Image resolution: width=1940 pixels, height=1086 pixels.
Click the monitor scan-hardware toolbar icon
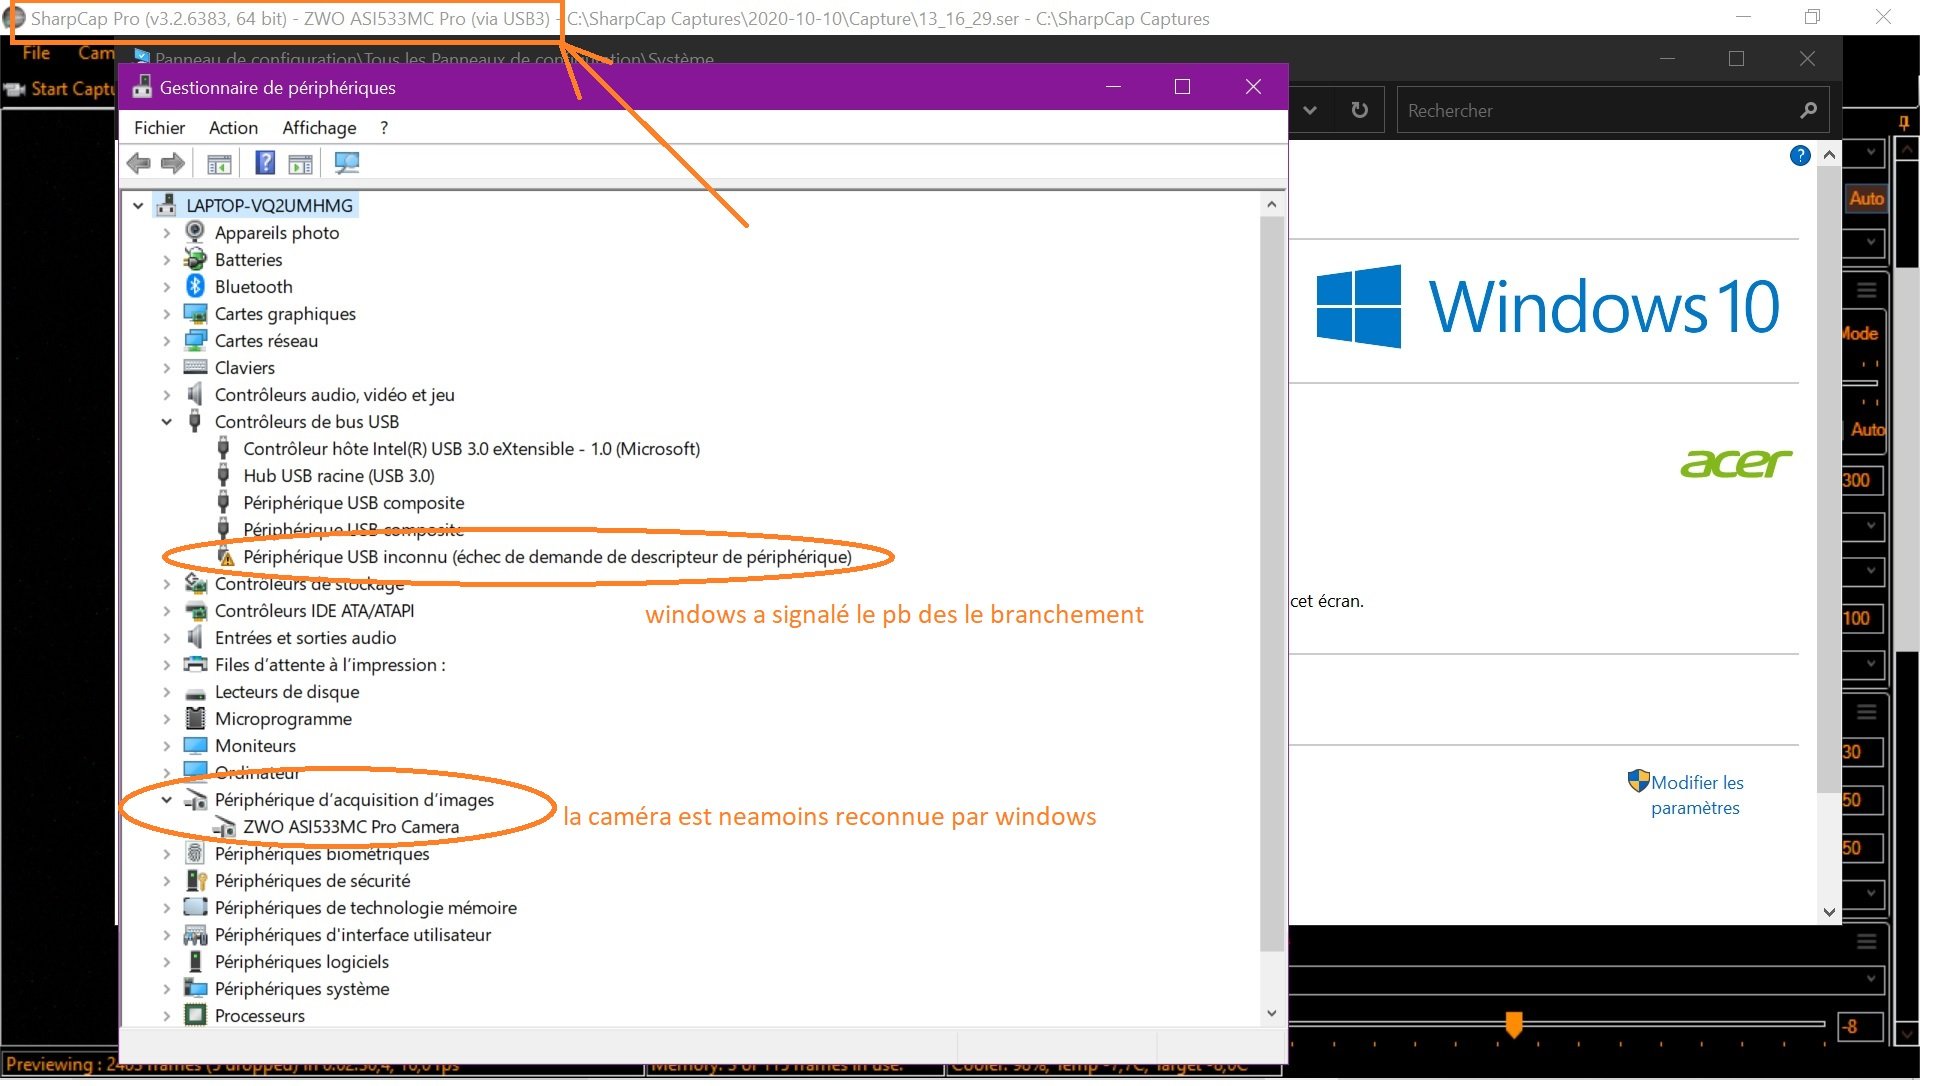point(347,163)
